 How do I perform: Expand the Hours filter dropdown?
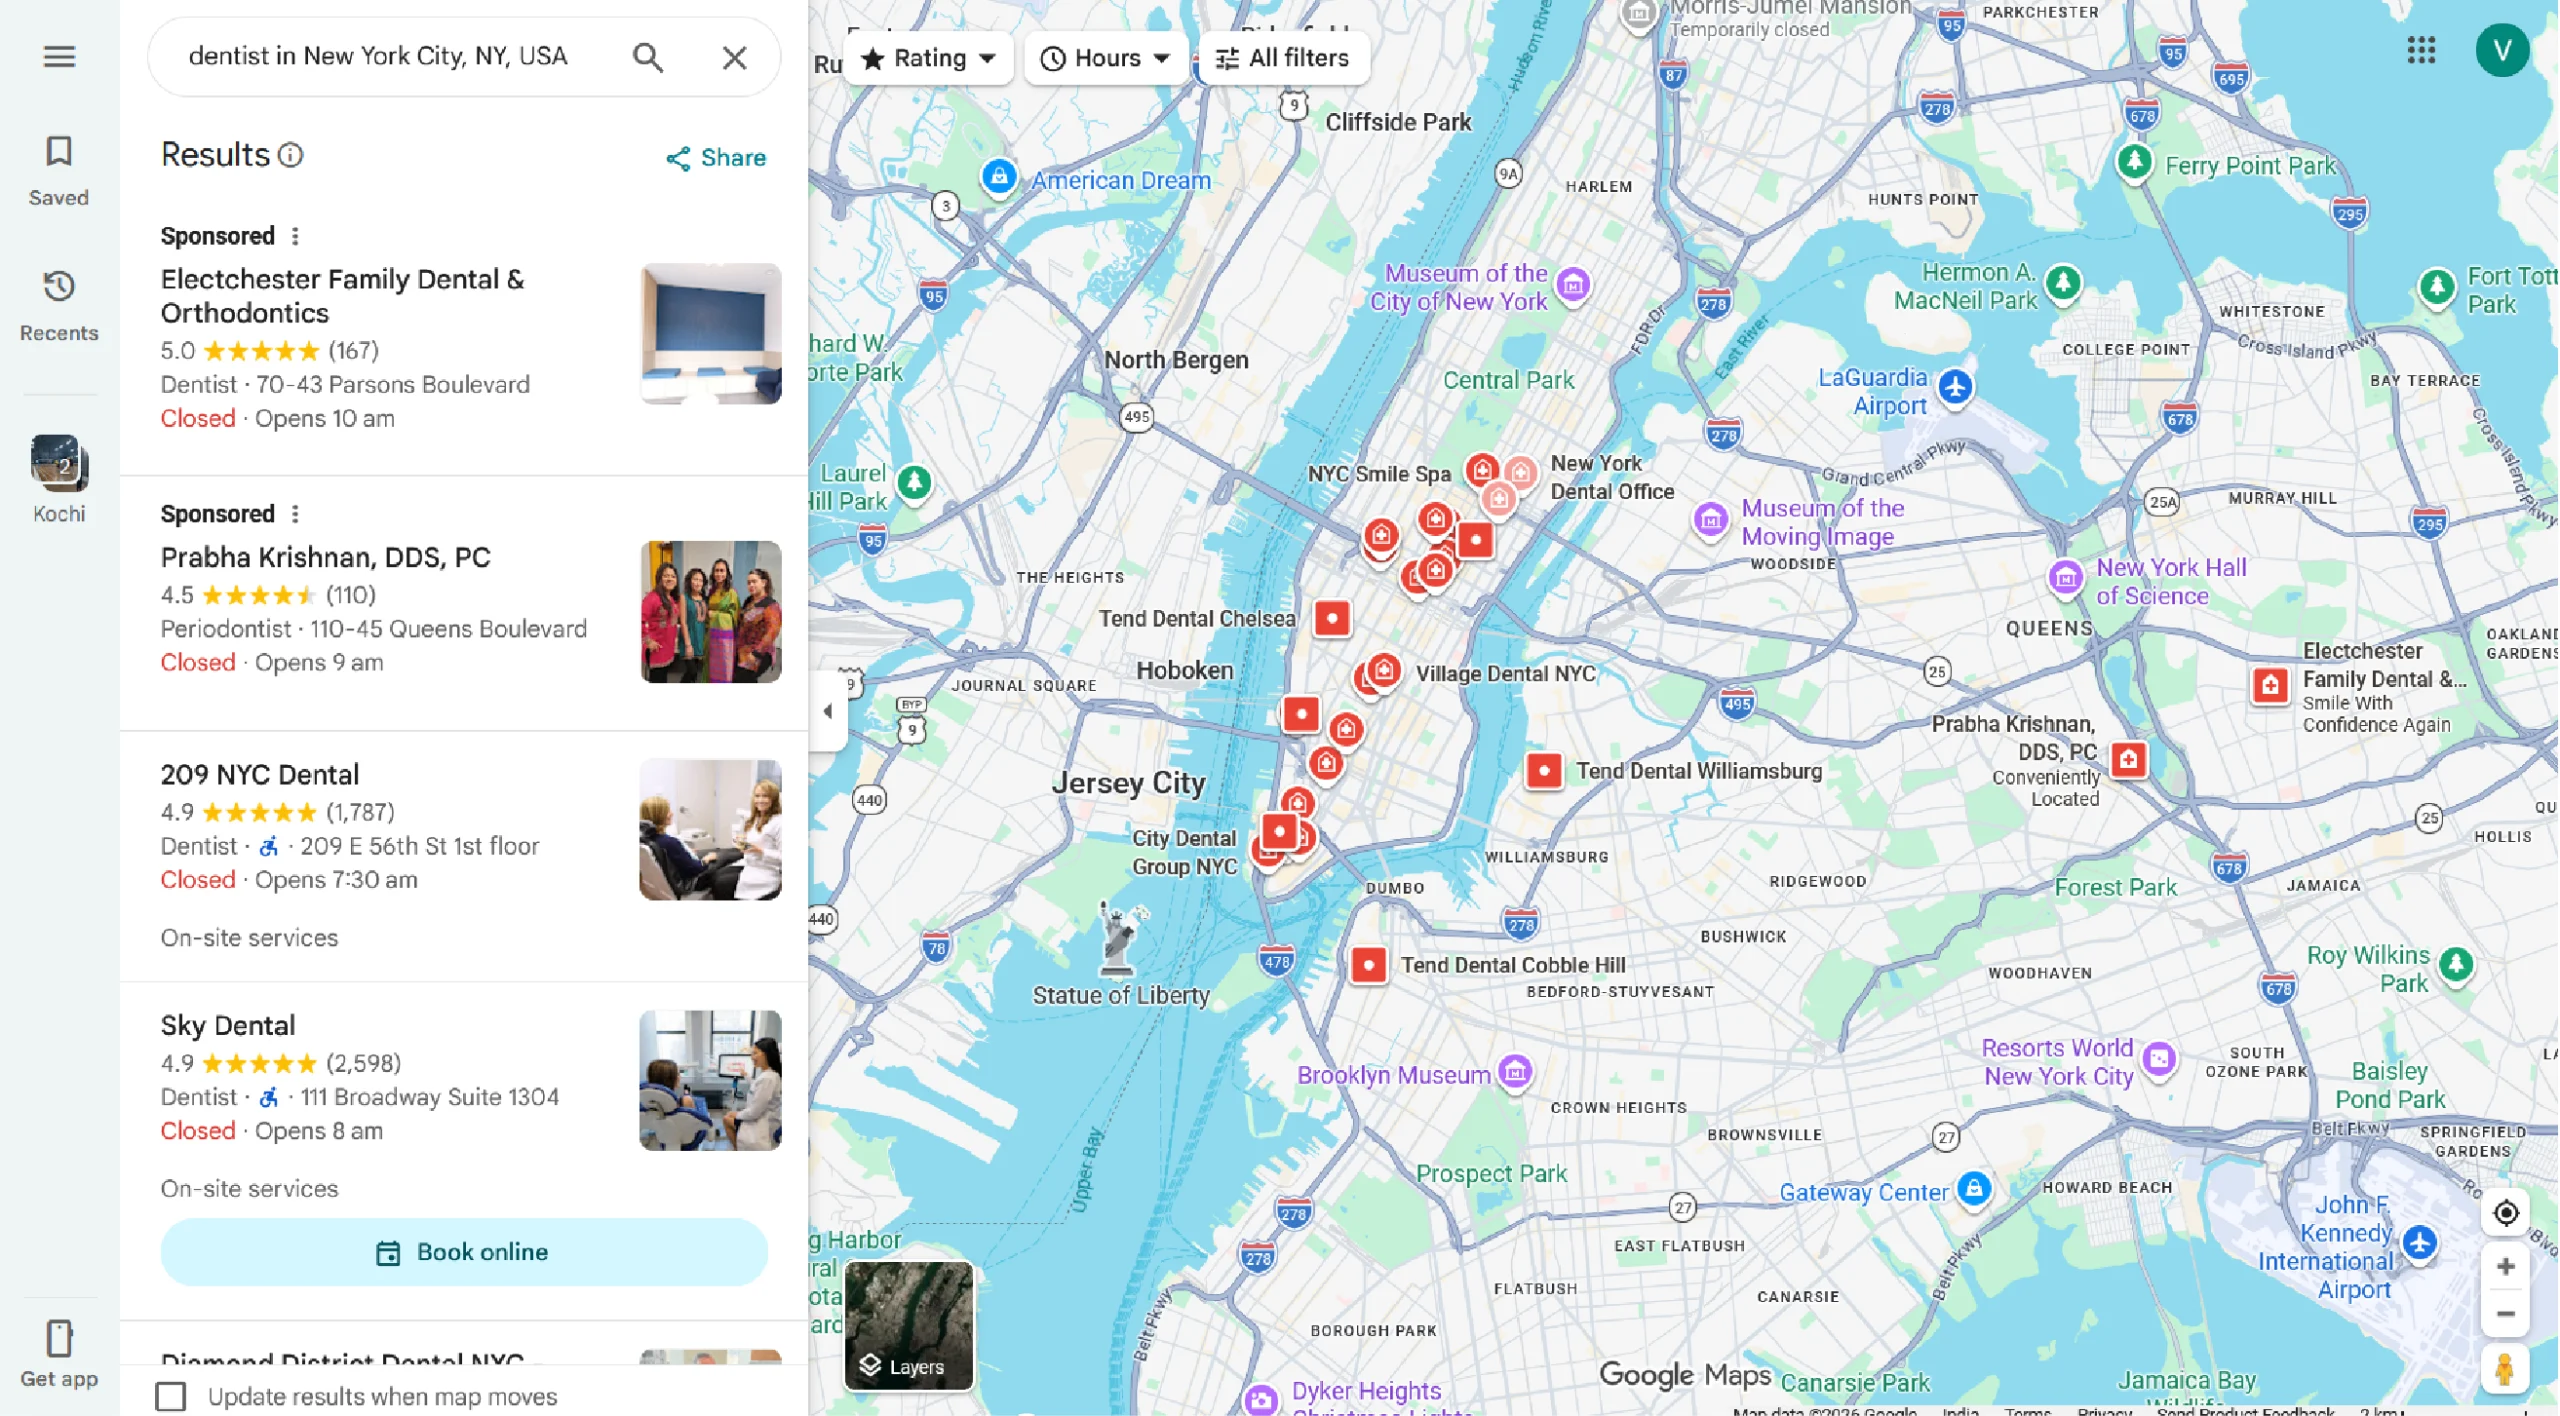point(1106,58)
